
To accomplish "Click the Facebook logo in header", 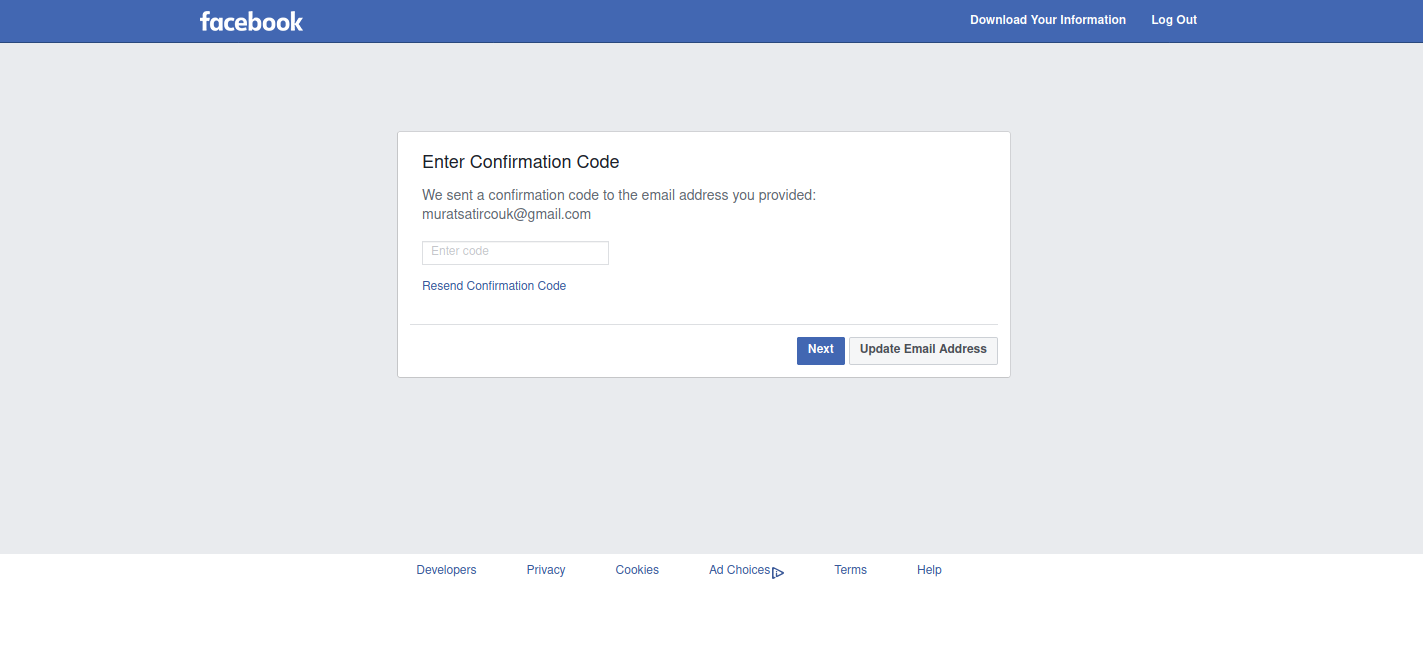I will click(x=251, y=21).
